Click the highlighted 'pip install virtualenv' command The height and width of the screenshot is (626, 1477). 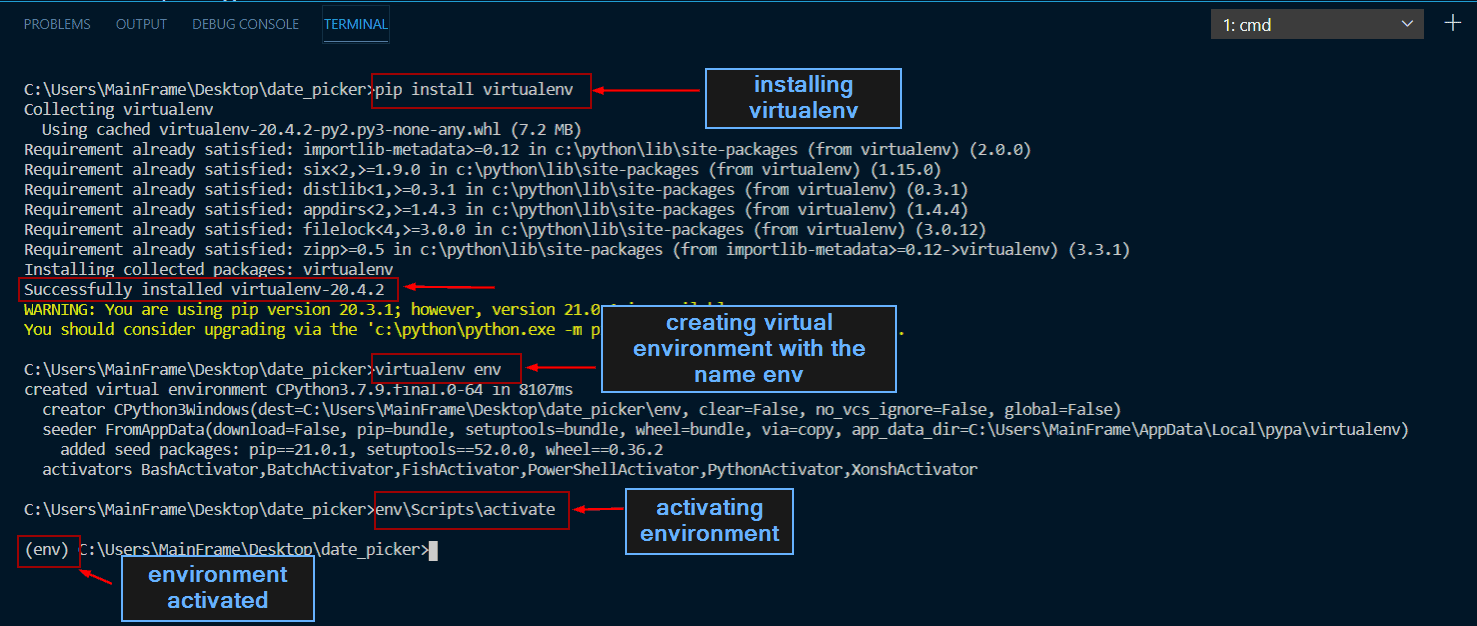coord(481,90)
